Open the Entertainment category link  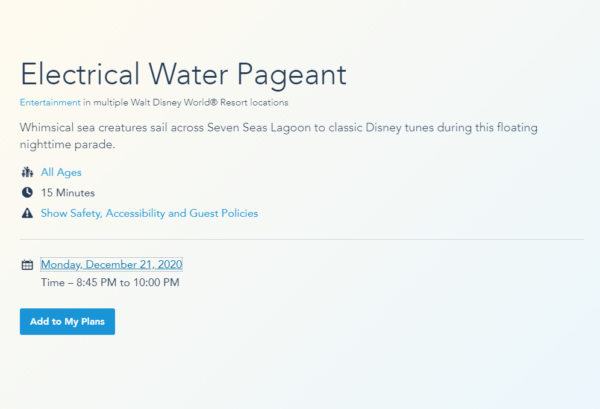[50, 102]
